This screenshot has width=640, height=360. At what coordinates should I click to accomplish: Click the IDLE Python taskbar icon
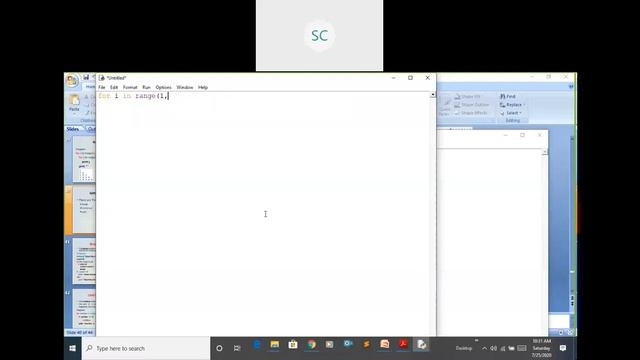tap(421, 345)
